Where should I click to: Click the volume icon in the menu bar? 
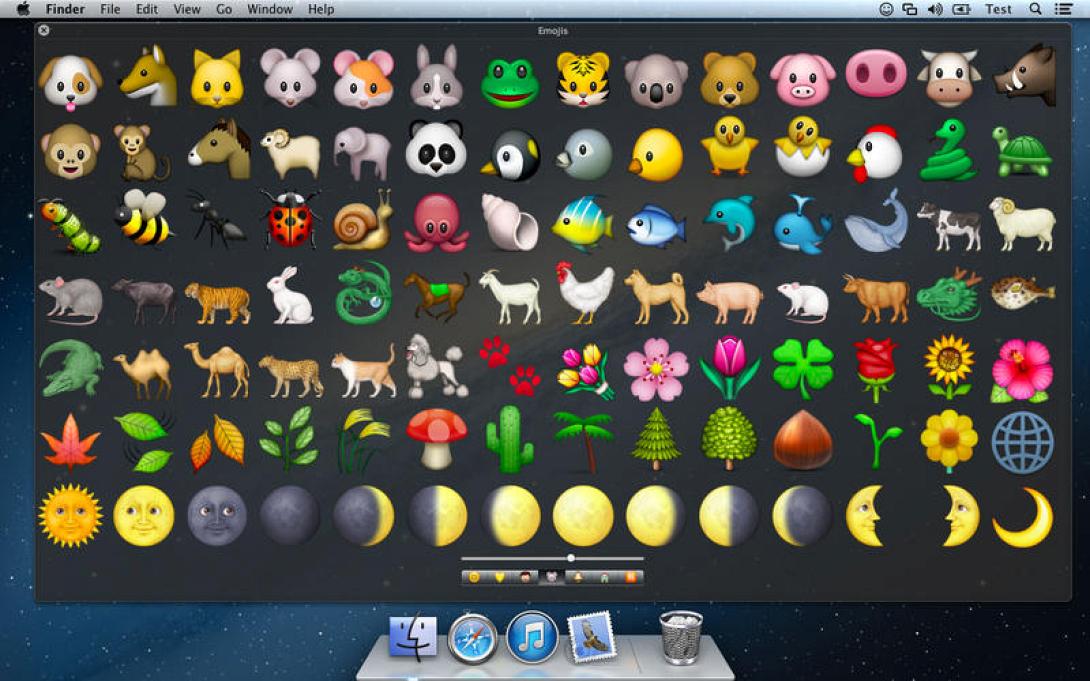(933, 9)
